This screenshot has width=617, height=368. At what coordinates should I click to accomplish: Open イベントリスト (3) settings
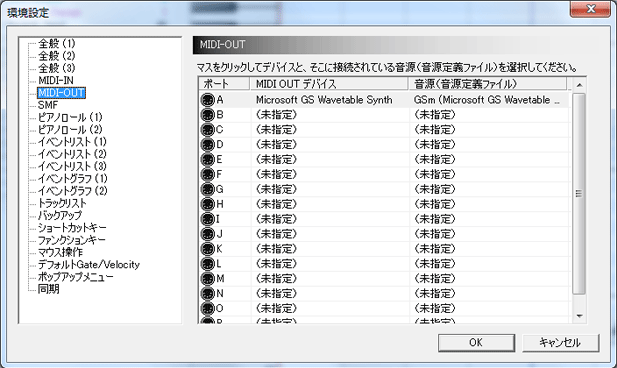72,166
